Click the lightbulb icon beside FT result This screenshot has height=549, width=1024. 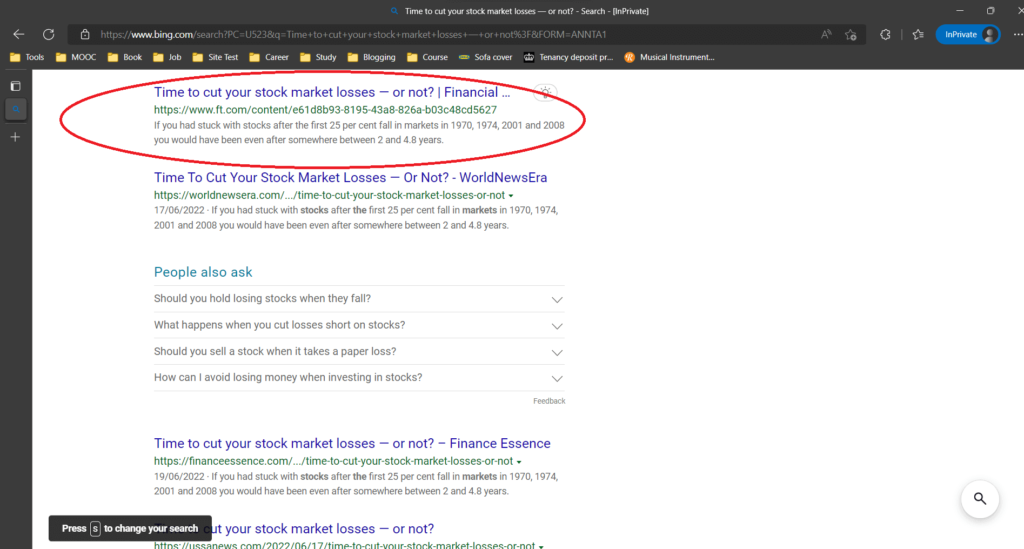click(x=545, y=93)
